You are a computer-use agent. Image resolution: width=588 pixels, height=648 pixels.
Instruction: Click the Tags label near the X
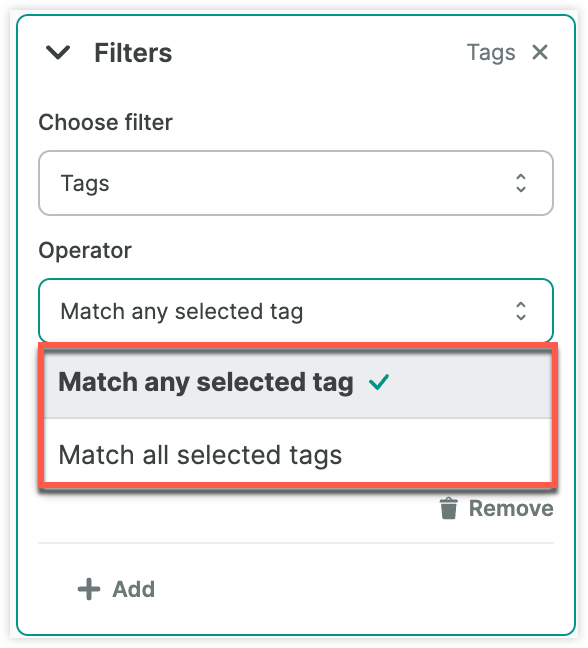491,53
